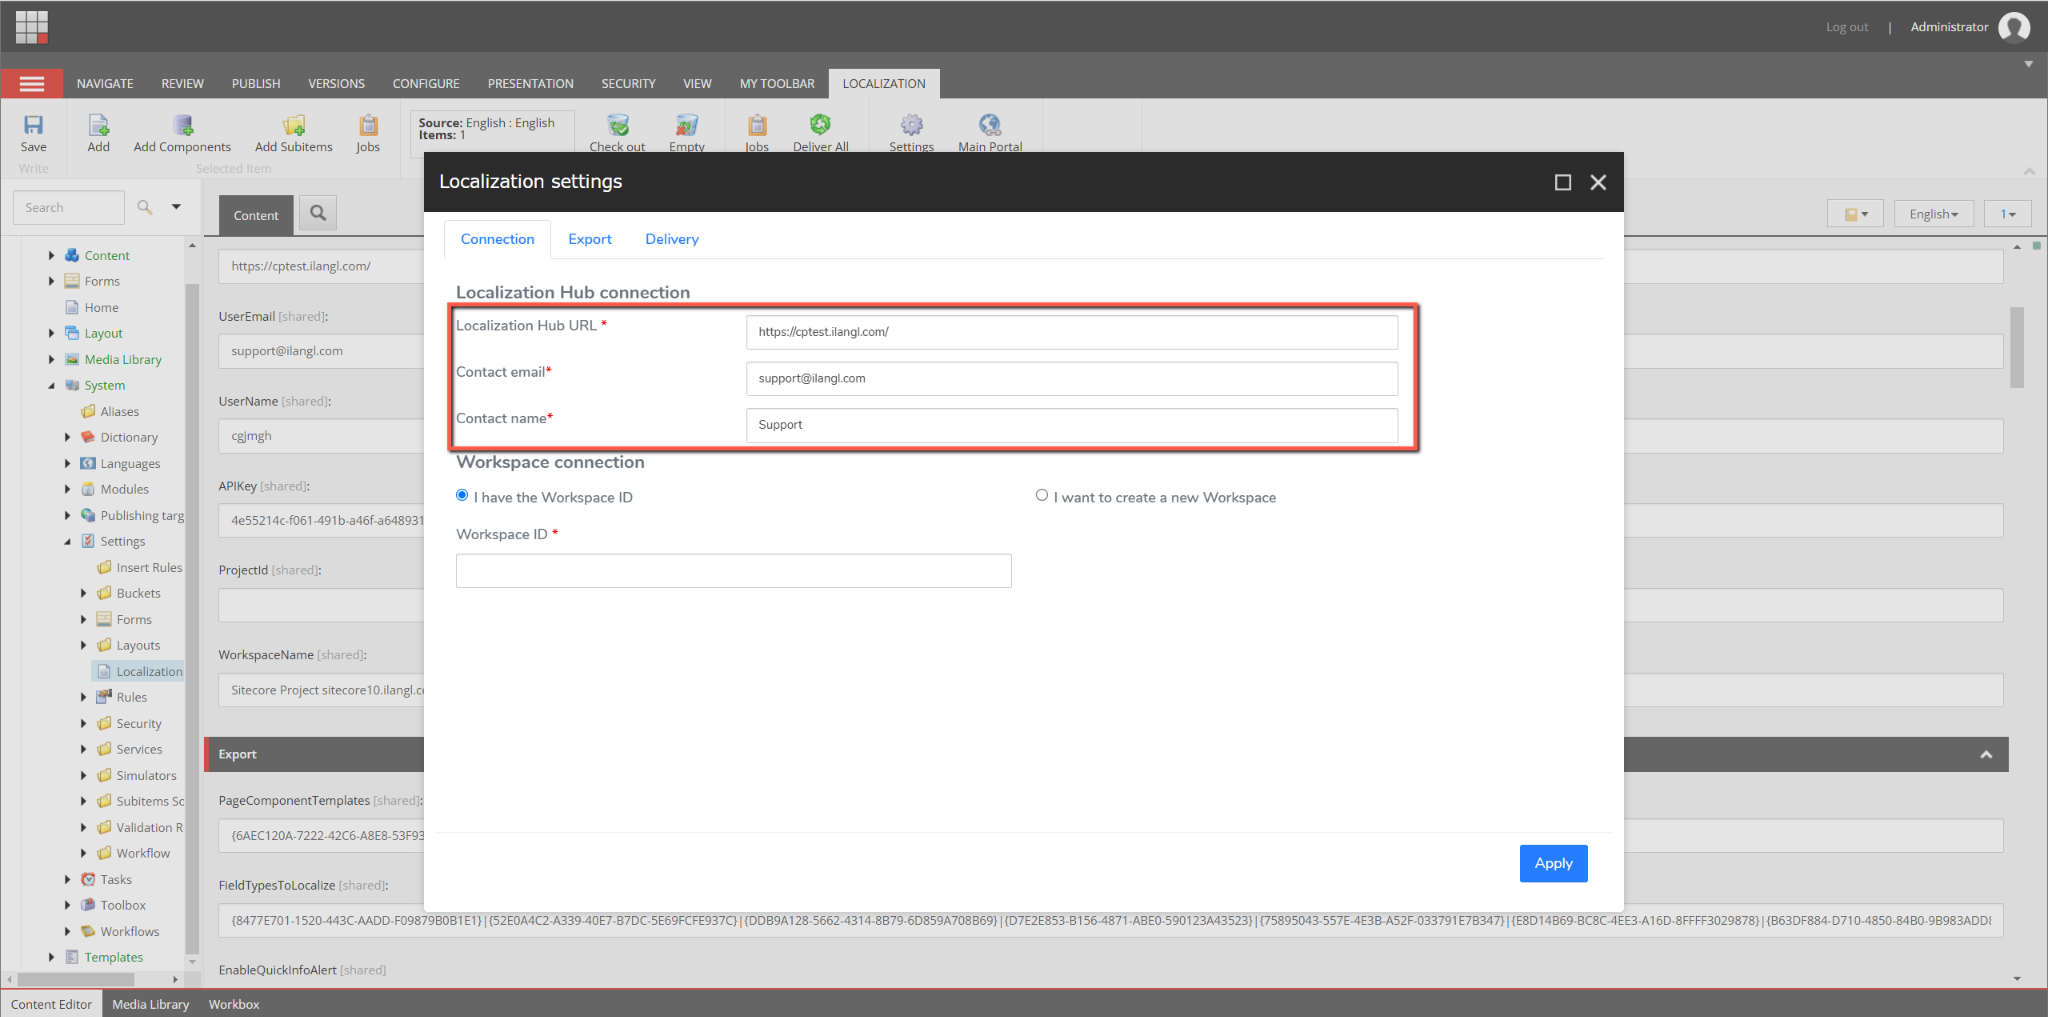Image resolution: width=2048 pixels, height=1017 pixels.
Task: Open the PRESENTATION ribbon tab
Action: click(x=530, y=84)
